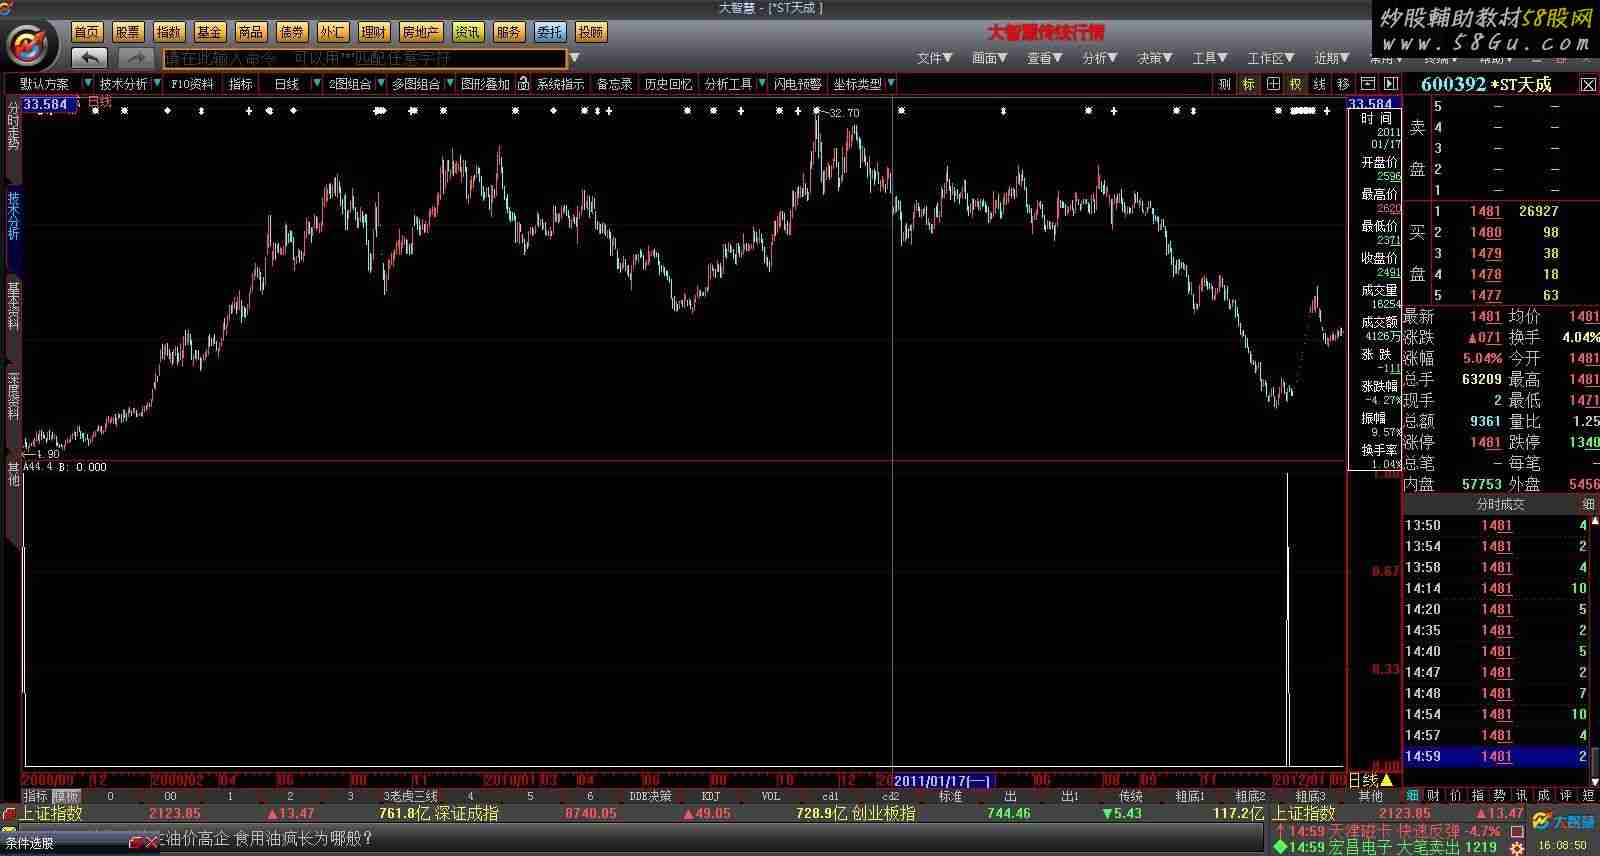This screenshot has width=1600, height=856.
Task: Toggle the 移 move chart icon
Action: [x=1343, y=84]
